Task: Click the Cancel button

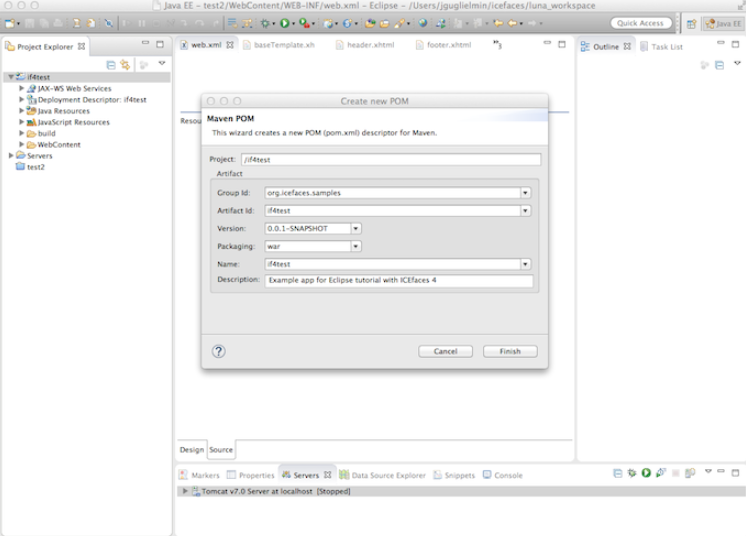Action: (445, 351)
